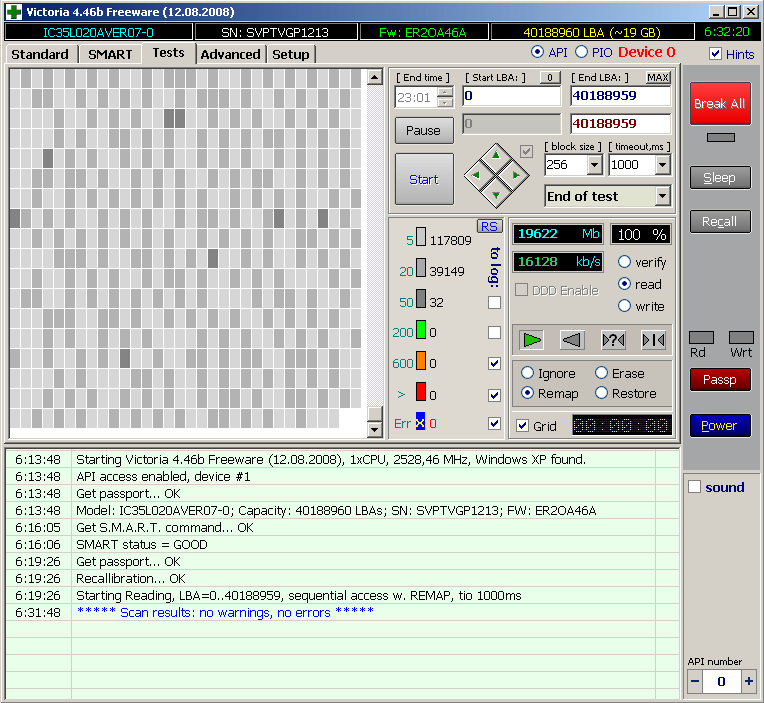Click the Rd indicator lamp
The height and width of the screenshot is (703, 764).
[x=702, y=337]
